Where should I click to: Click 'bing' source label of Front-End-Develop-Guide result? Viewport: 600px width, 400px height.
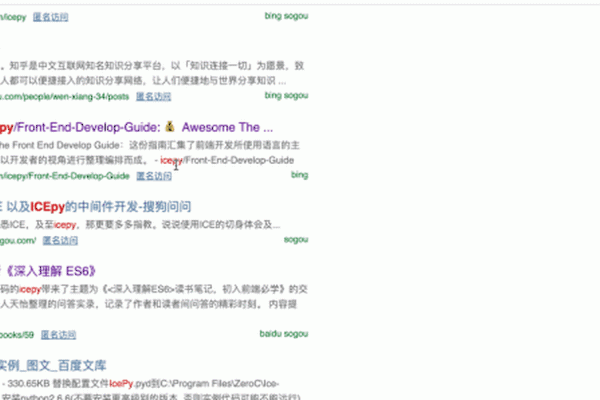tap(299, 176)
